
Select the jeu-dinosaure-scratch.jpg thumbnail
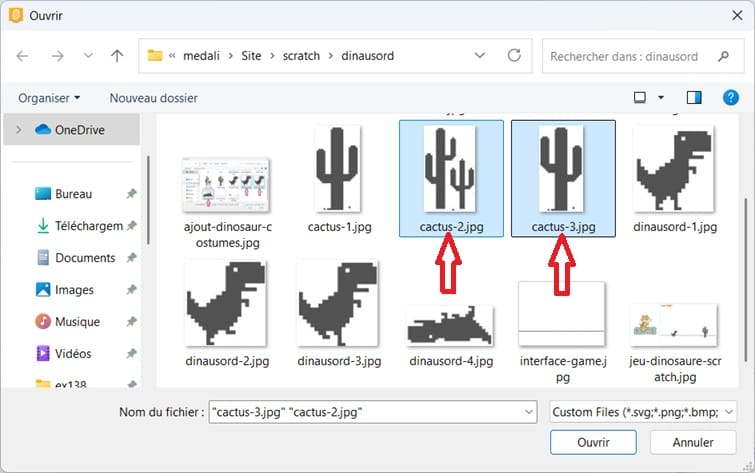coord(674,325)
